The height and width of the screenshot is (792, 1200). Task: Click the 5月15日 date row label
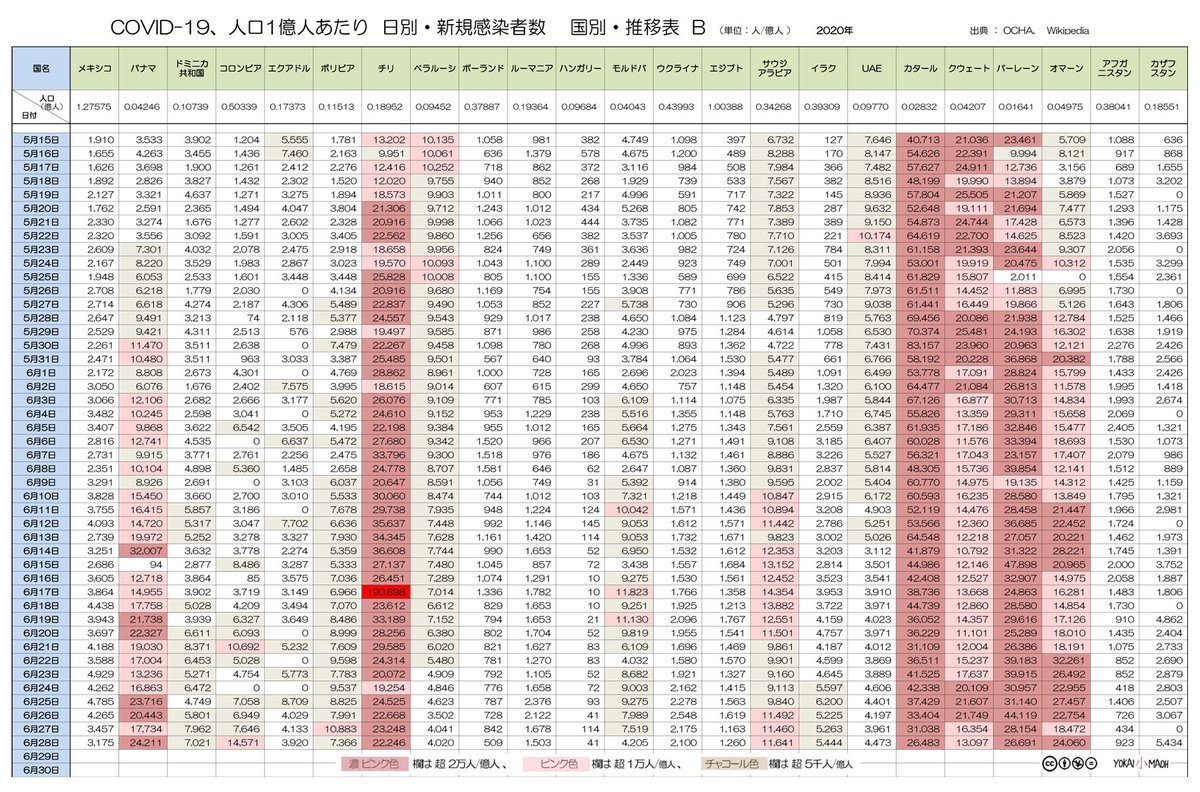tap(43, 139)
